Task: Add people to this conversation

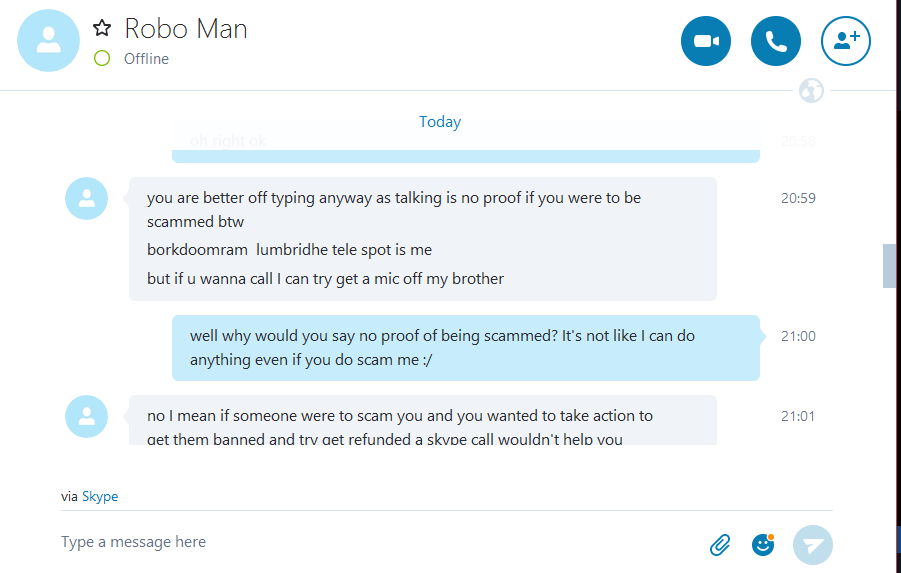Action: pyautogui.click(x=846, y=41)
